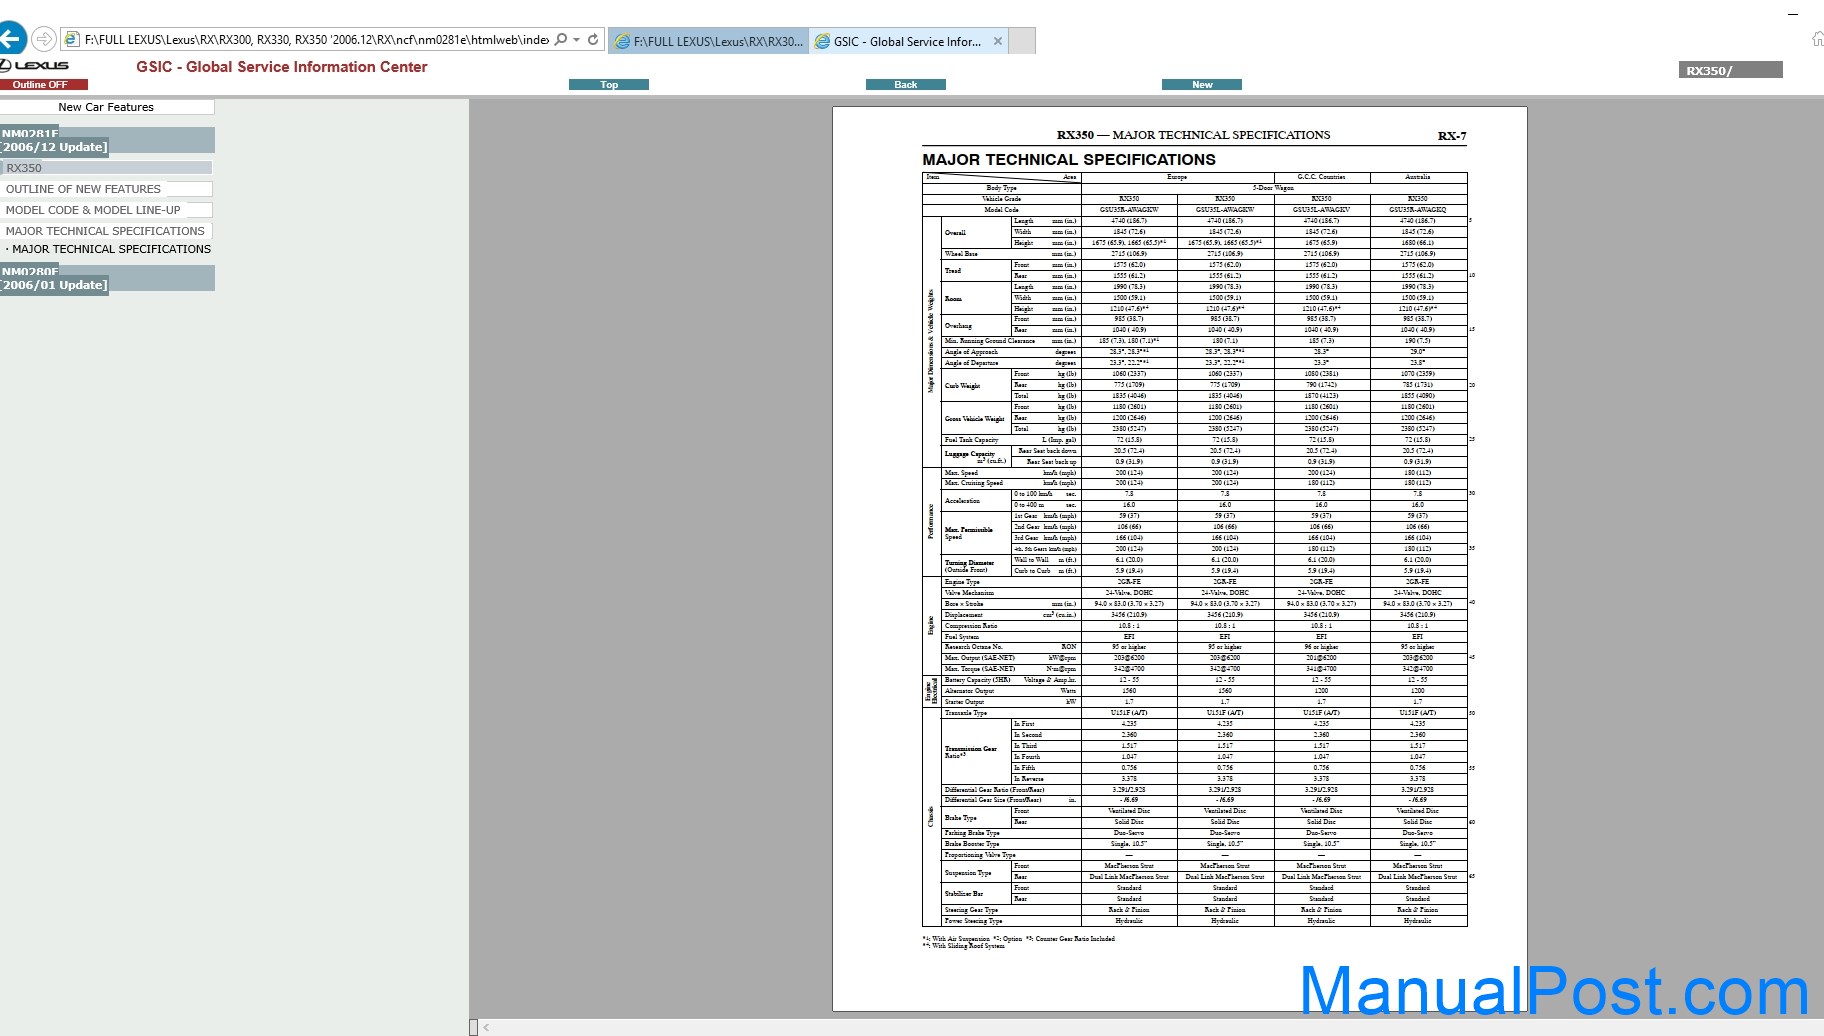
Task: Click the address bar URL field
Action: click(x=316, y=40)
